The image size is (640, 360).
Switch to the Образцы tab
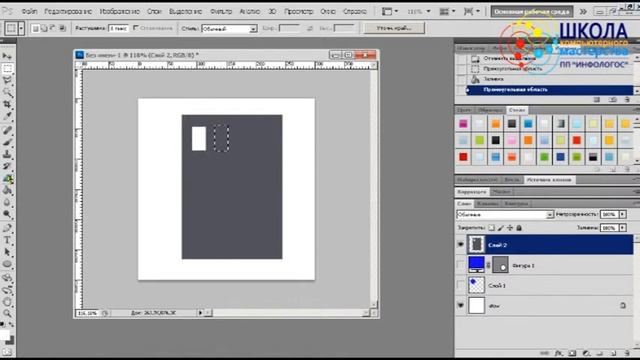(490, 110)
